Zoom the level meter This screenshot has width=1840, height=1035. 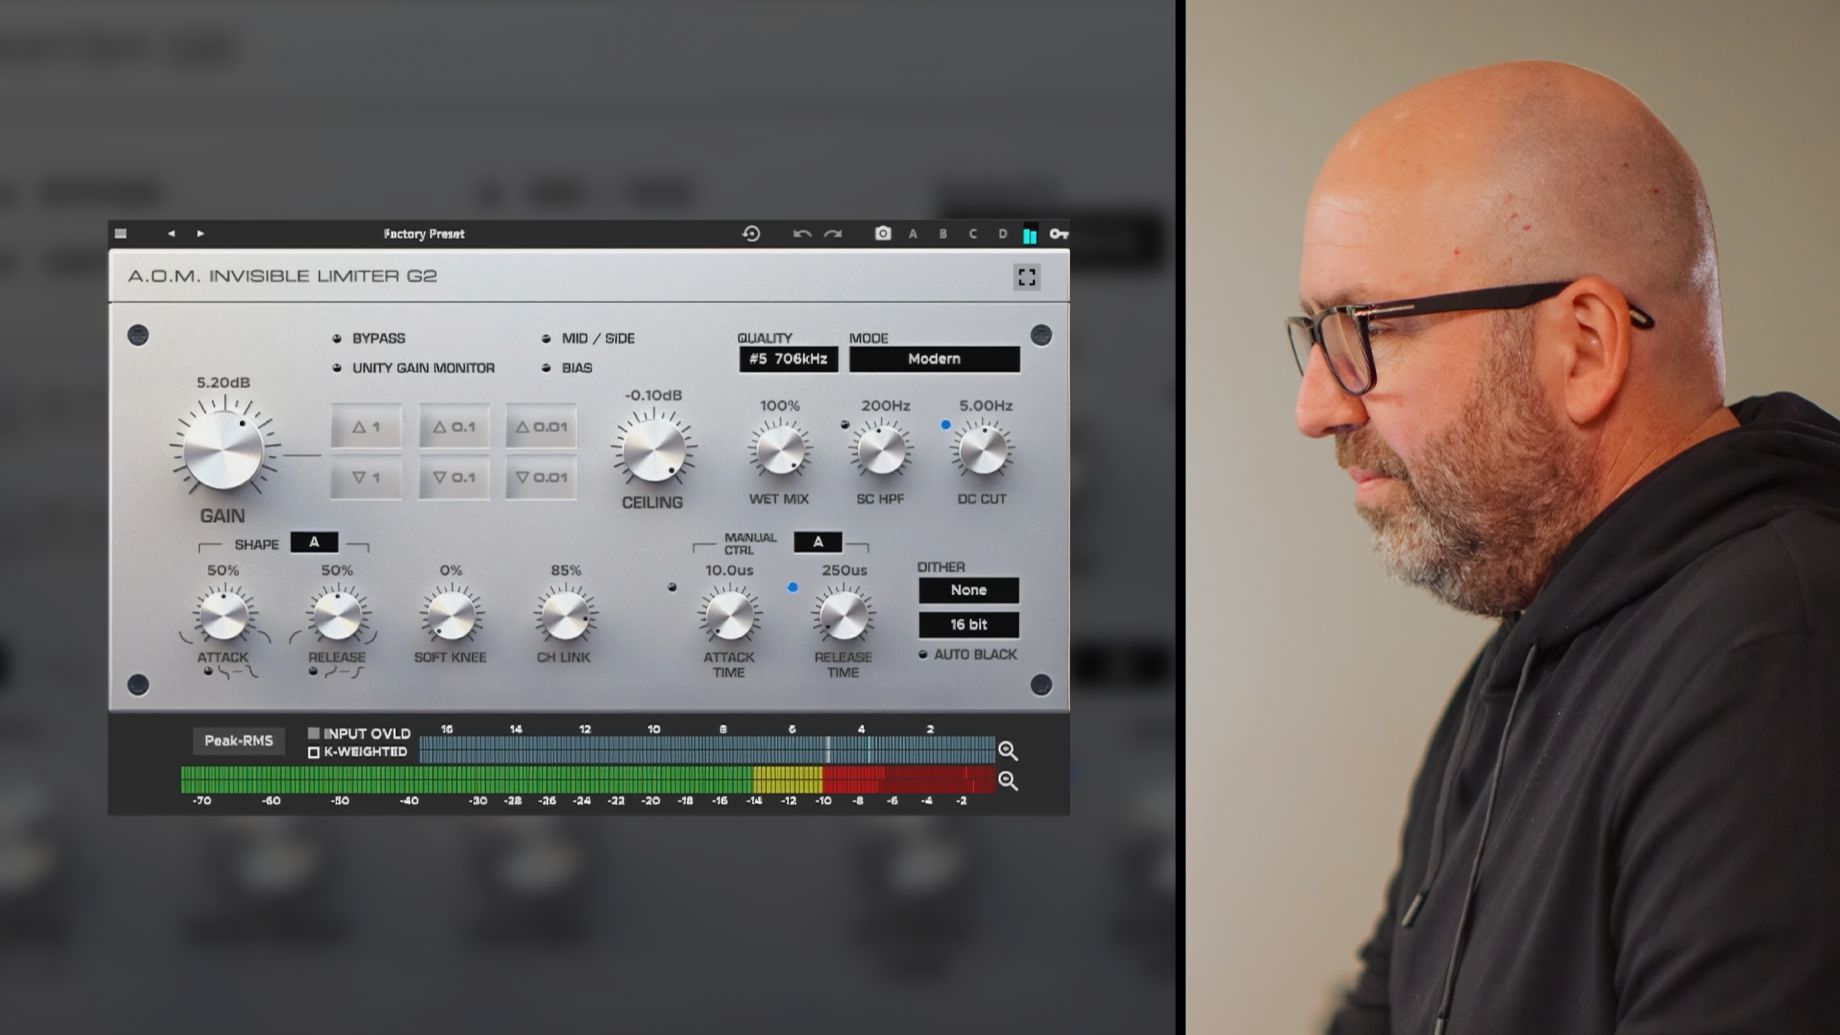click(x=1008, y=781)
